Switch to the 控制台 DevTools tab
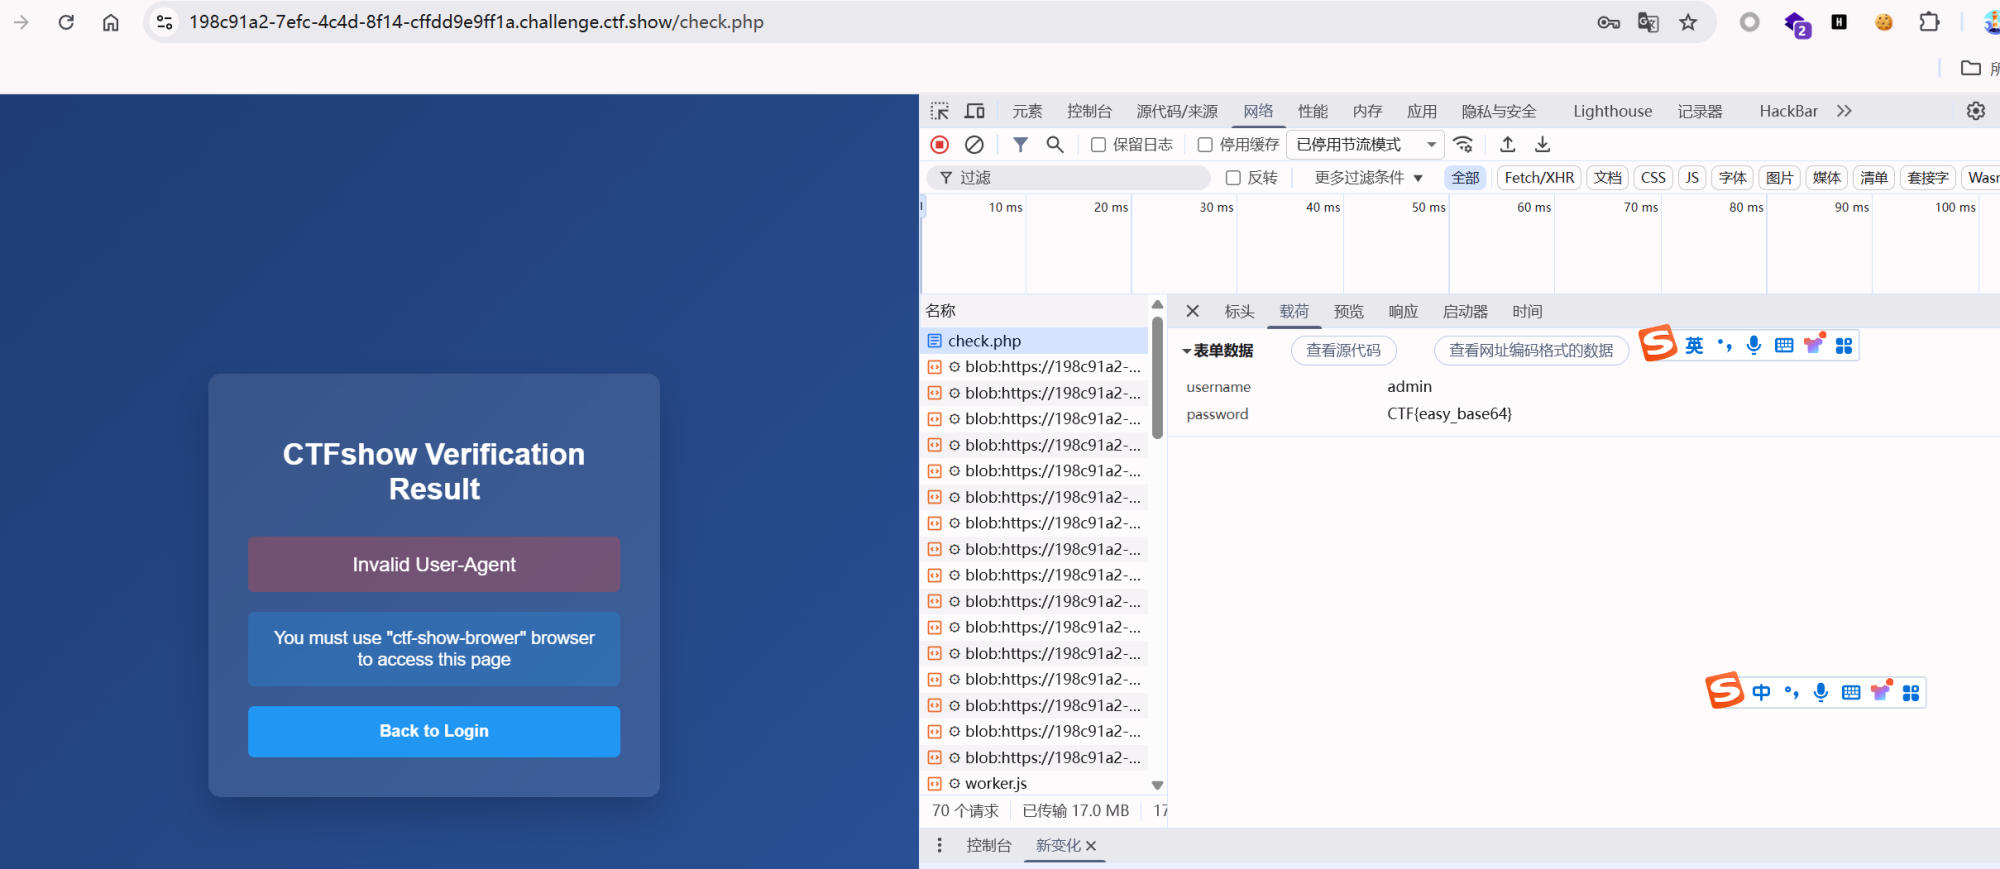 pos(1088,111)
